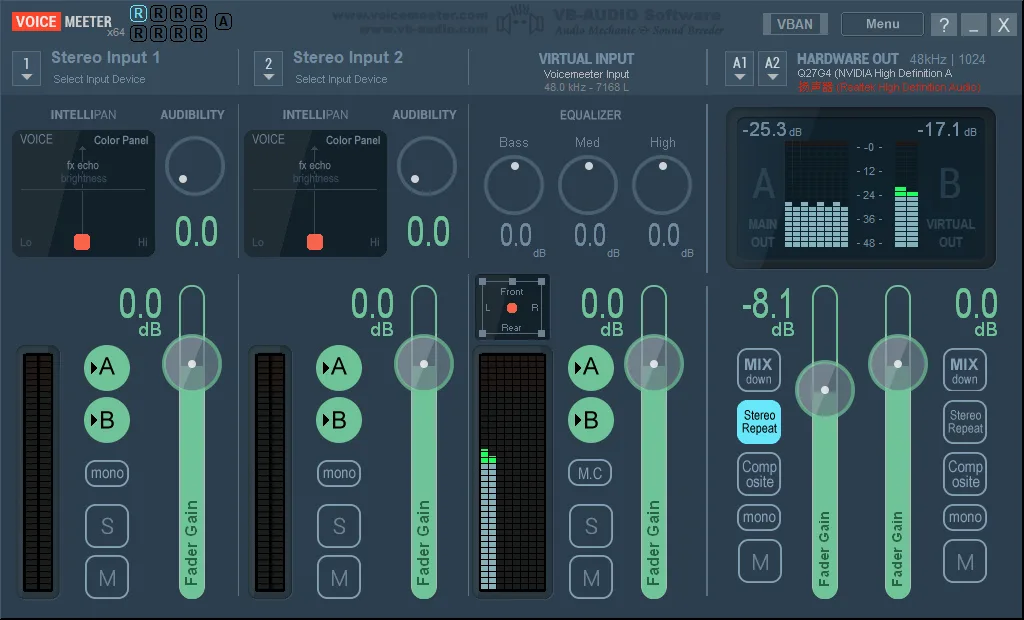Image resolution: width=1024 pixels, height=620 pixels.
Task: Expand the A1 hardware output selector
Action: (739, 69)
